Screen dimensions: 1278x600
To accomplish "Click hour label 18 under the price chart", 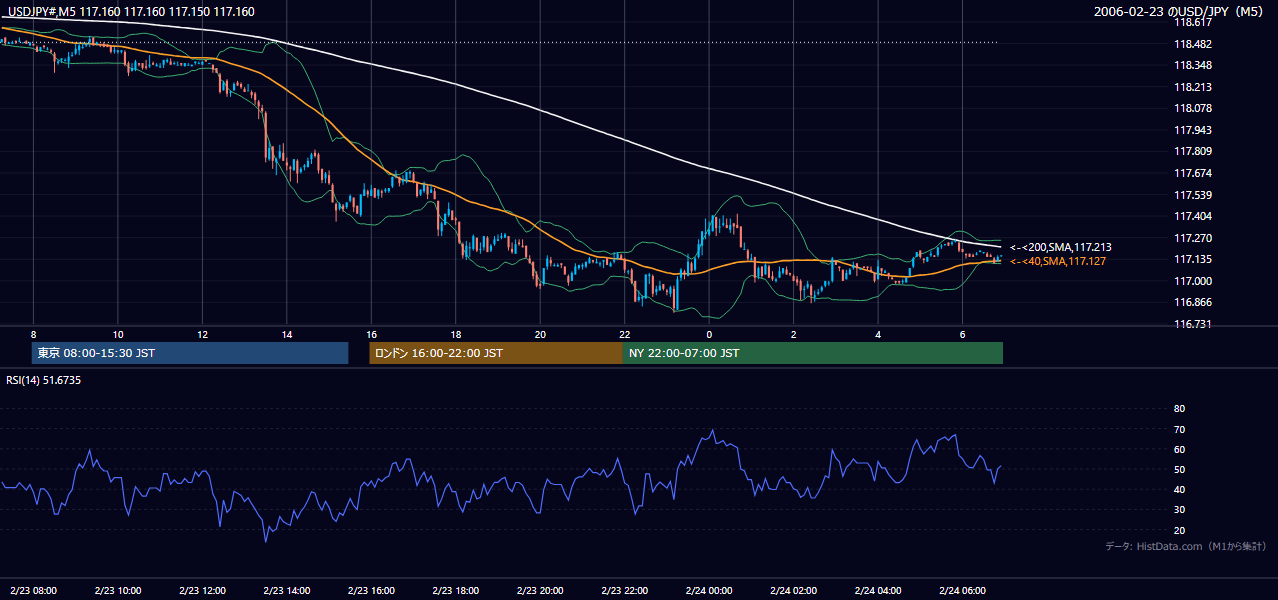I will (x=456, y=334).
